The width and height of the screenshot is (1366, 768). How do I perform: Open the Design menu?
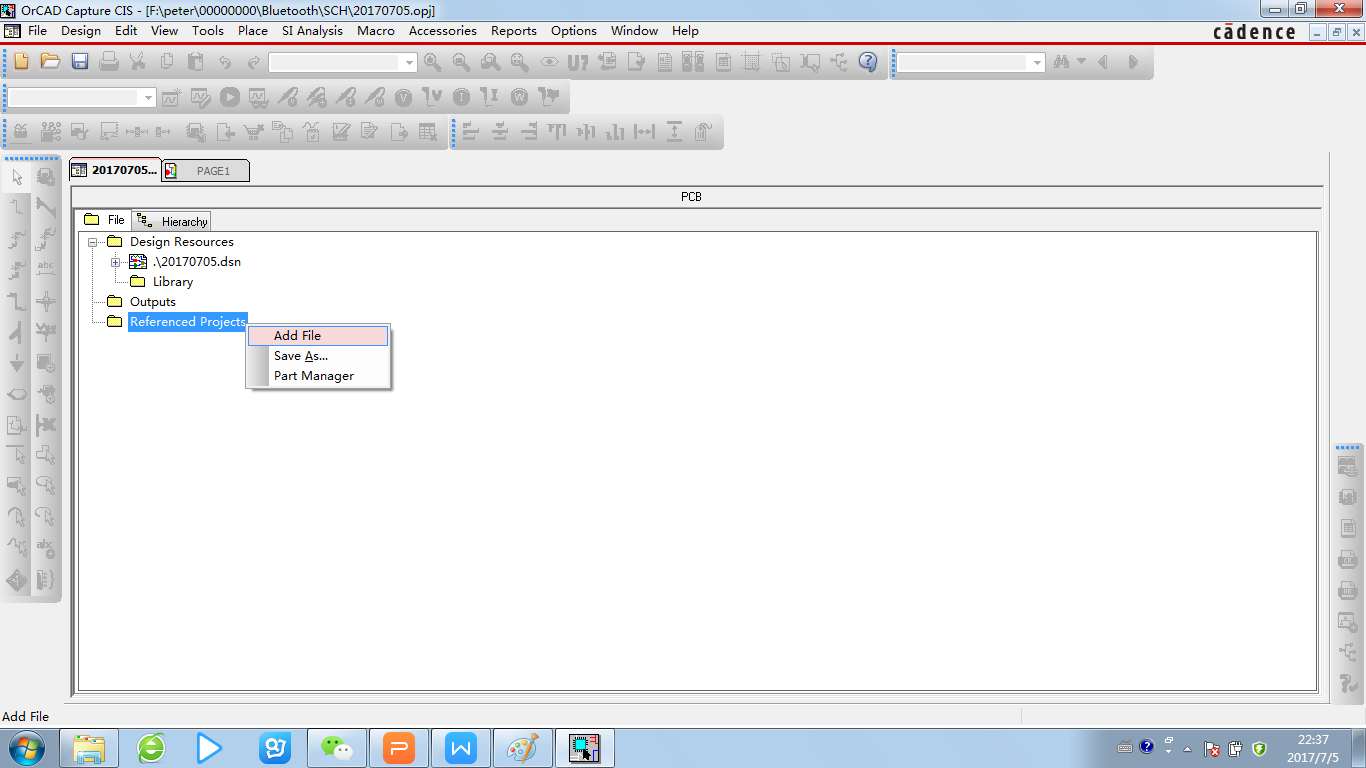81,31
